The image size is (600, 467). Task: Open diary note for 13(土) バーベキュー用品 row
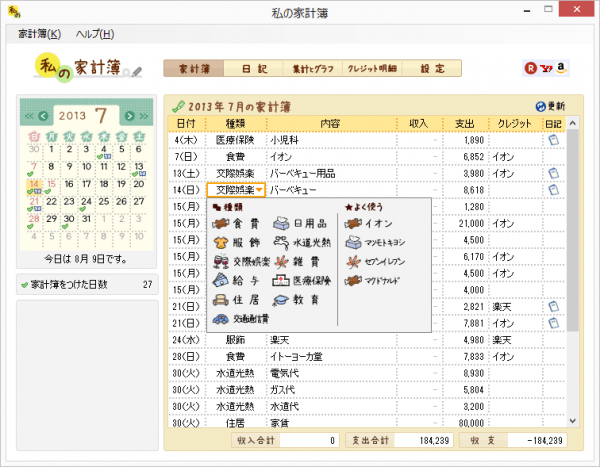pos(553,173)
